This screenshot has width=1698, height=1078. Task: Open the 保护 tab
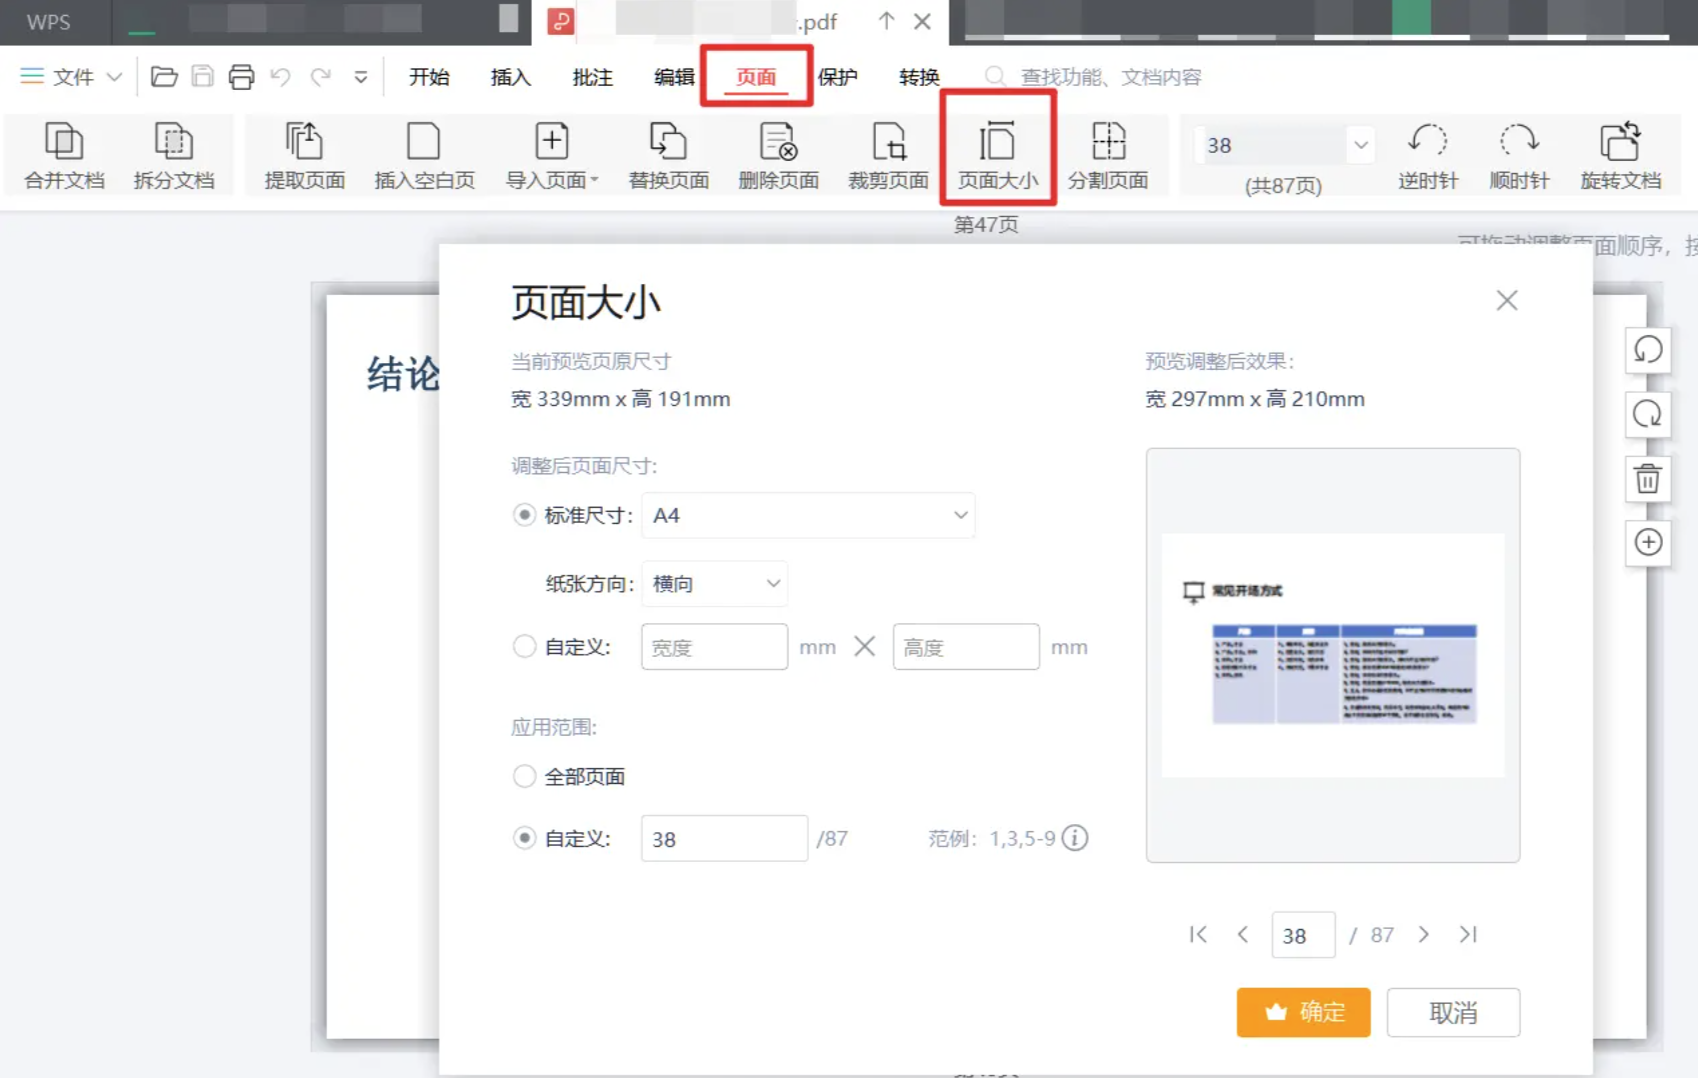point(838,77)
